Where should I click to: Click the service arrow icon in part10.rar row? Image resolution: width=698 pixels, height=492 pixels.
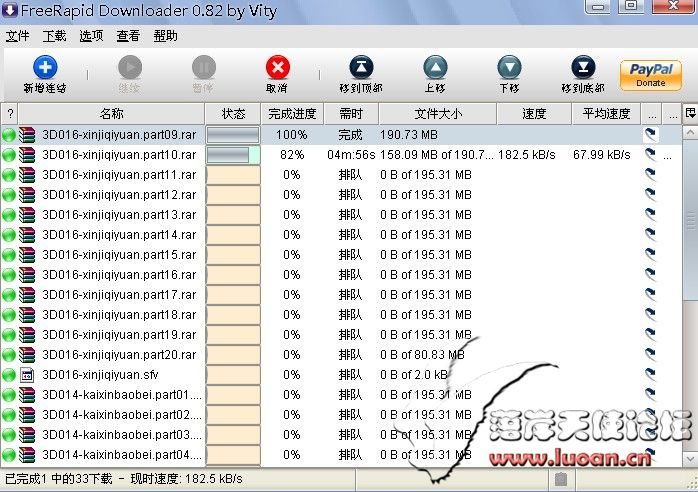(x=650, y=155)
